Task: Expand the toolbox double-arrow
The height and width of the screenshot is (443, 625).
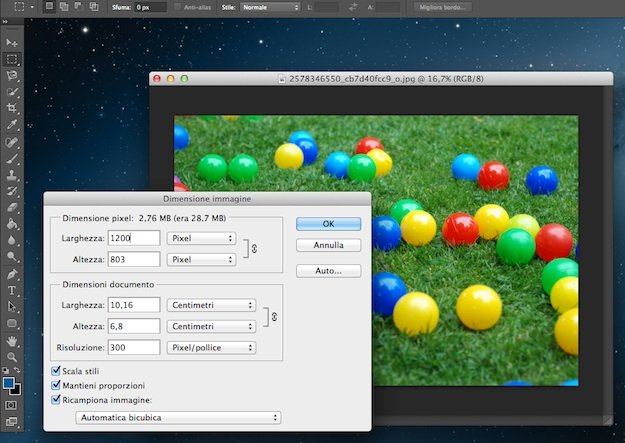Action: click(5, 22)
